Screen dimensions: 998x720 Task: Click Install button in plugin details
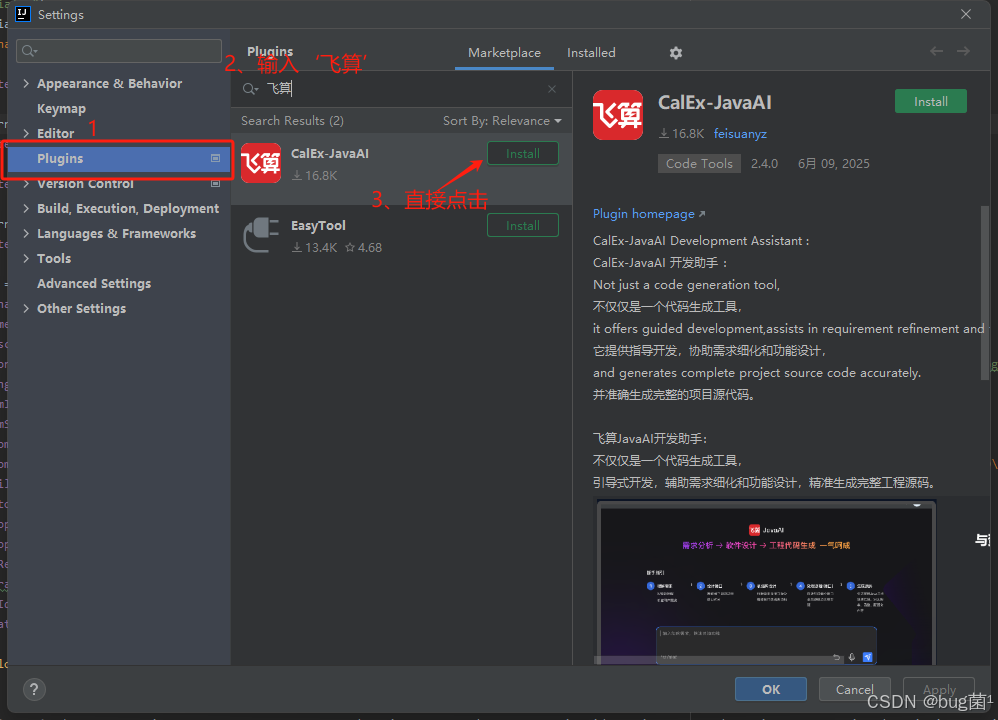coord(931,102)
